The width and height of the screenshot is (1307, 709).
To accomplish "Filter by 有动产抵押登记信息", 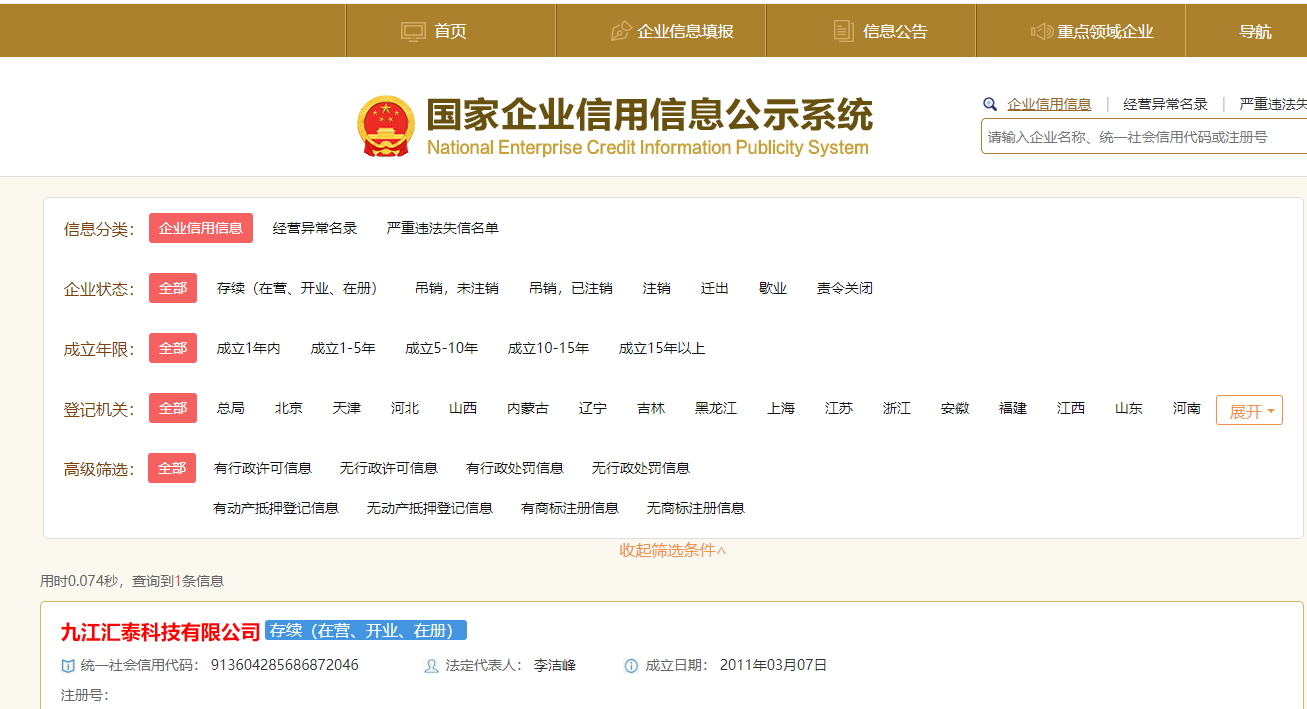I will pyautogui.click(x=276, y=508).
